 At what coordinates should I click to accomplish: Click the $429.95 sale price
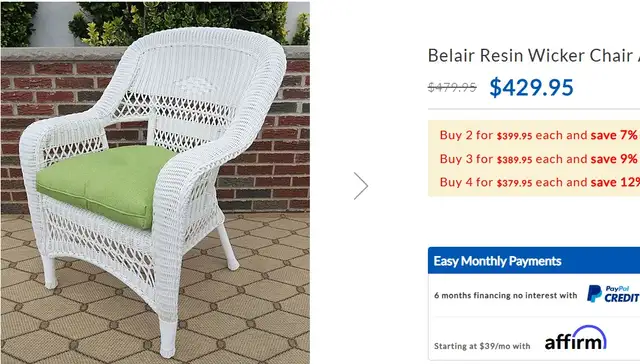point(531,87)
